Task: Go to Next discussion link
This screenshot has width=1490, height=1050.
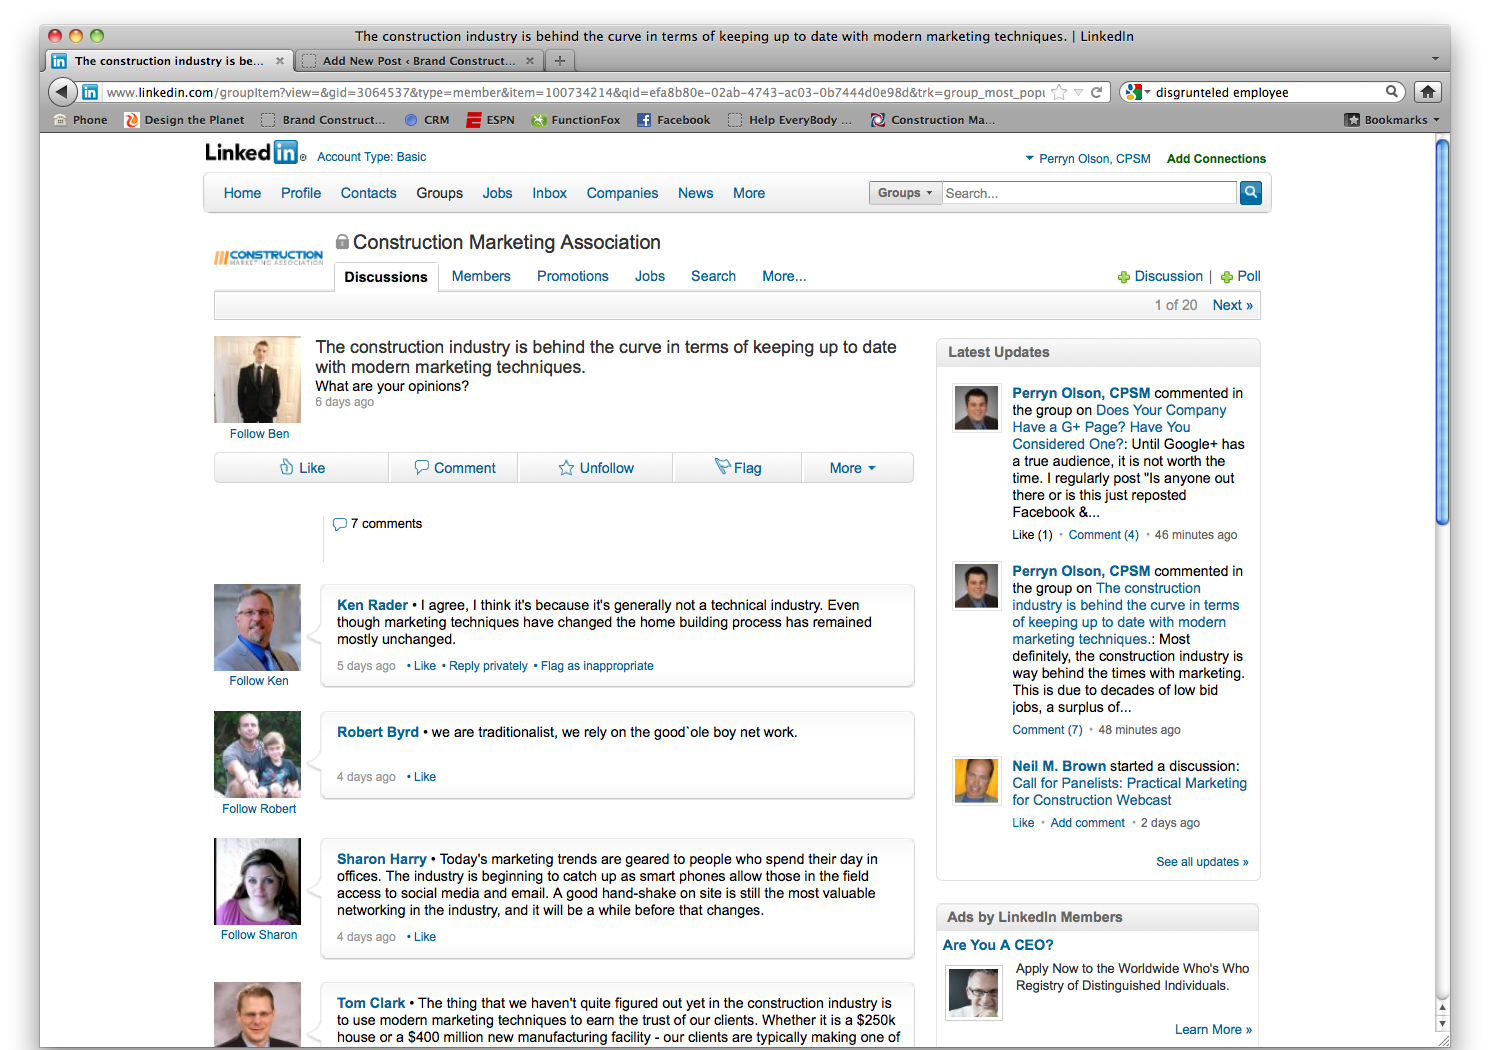Action: pyautogui.click(x=1232, y=305)
